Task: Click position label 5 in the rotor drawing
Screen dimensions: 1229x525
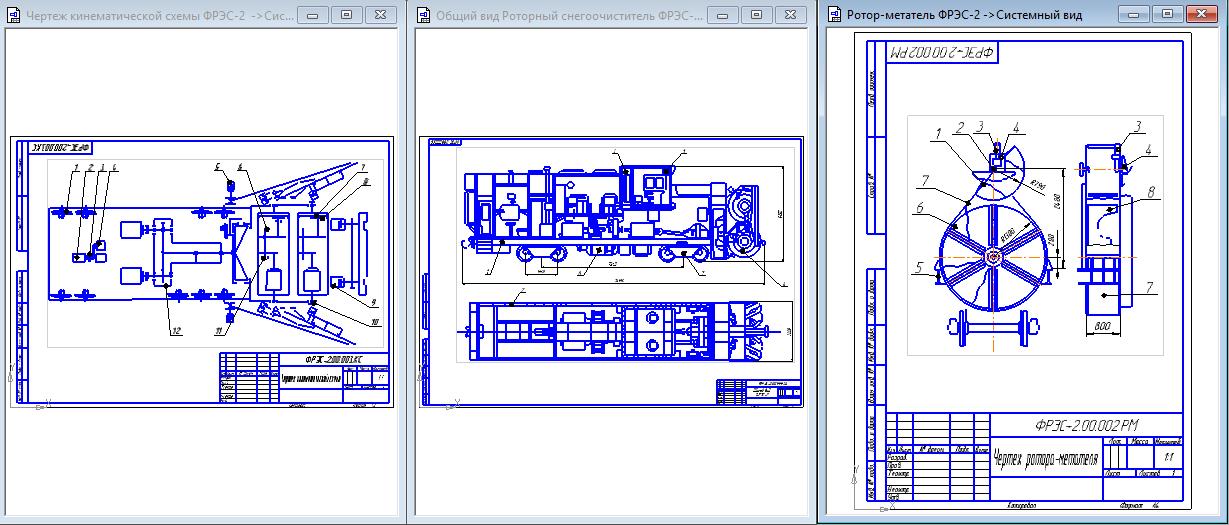Action: pyautogui.click(x=918, y=267)
